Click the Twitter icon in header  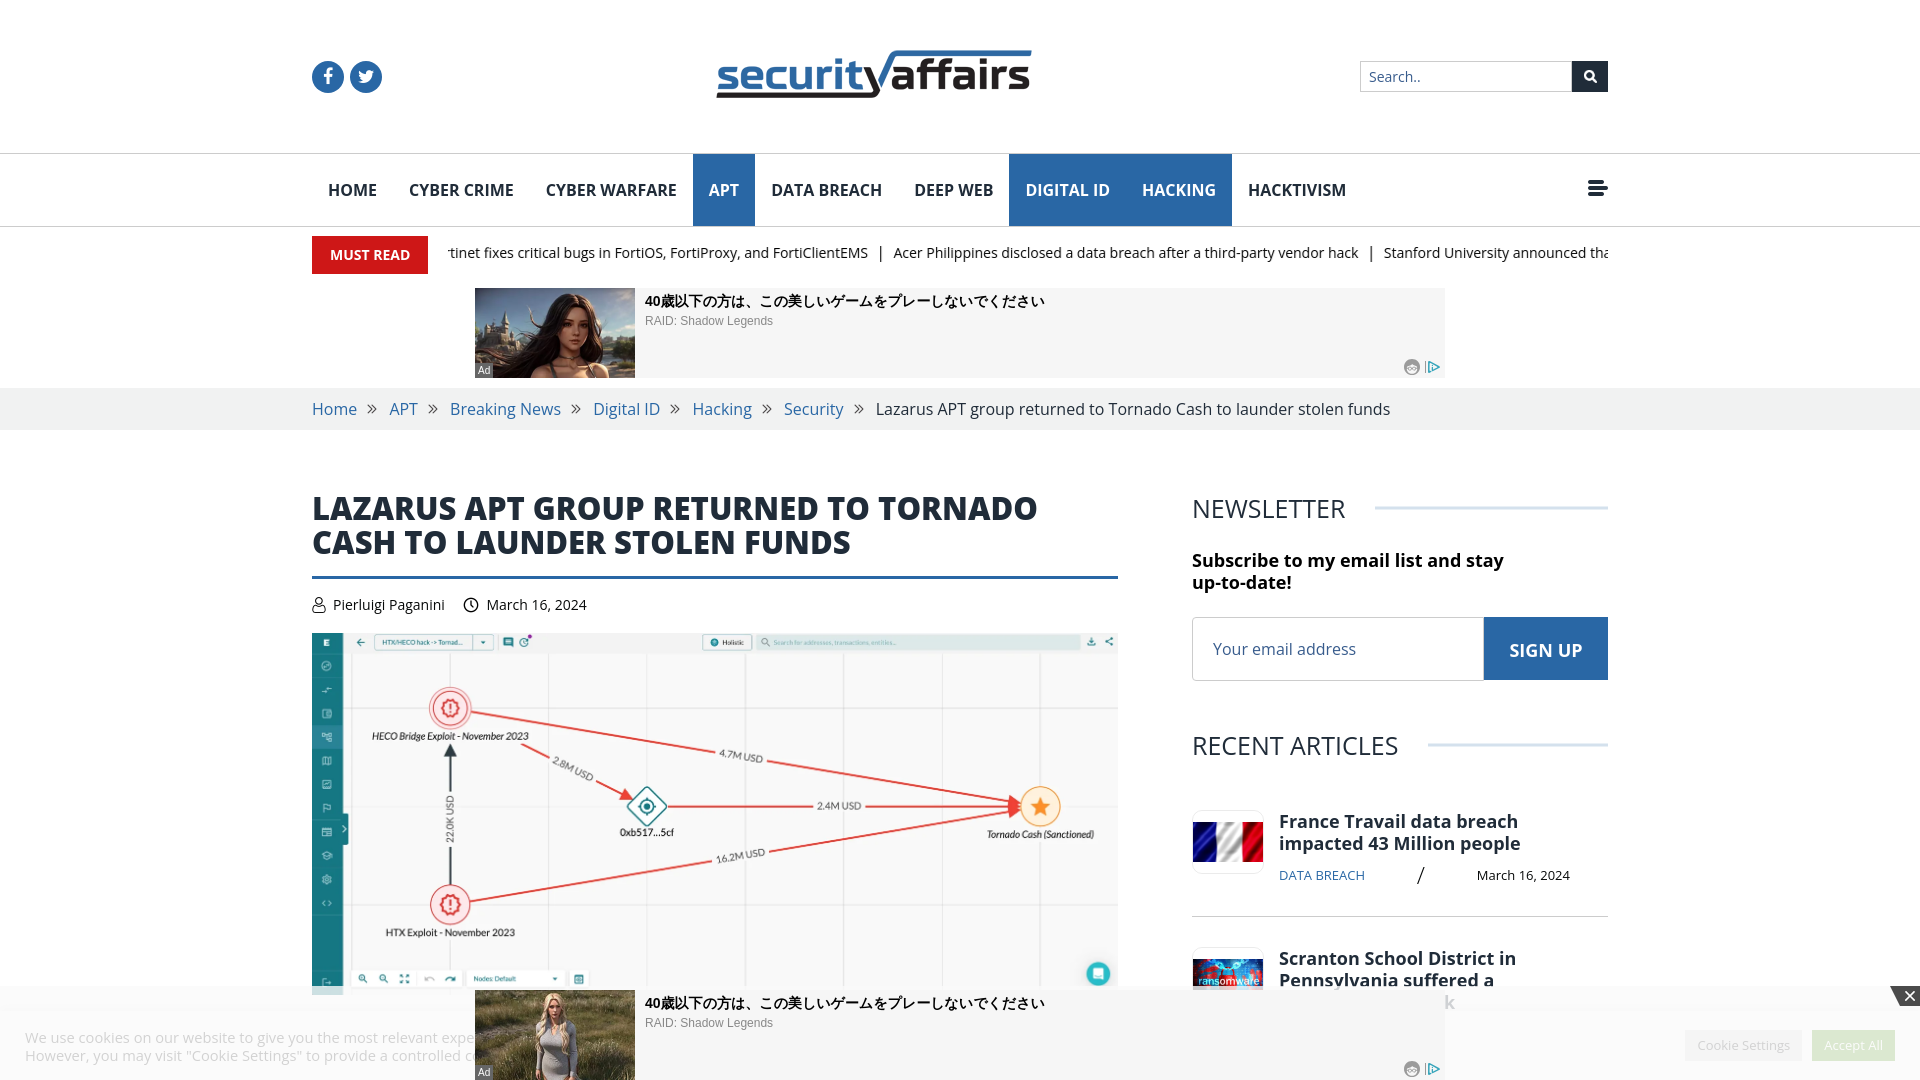point(367,76)
